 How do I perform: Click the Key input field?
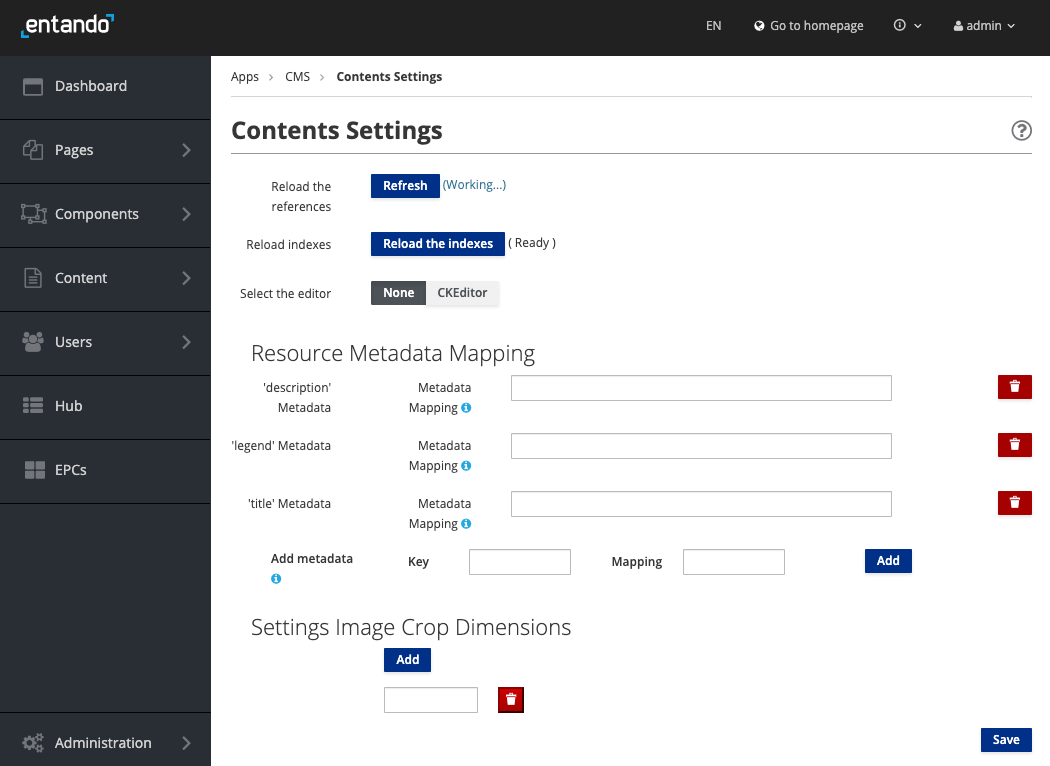point(520,562)
